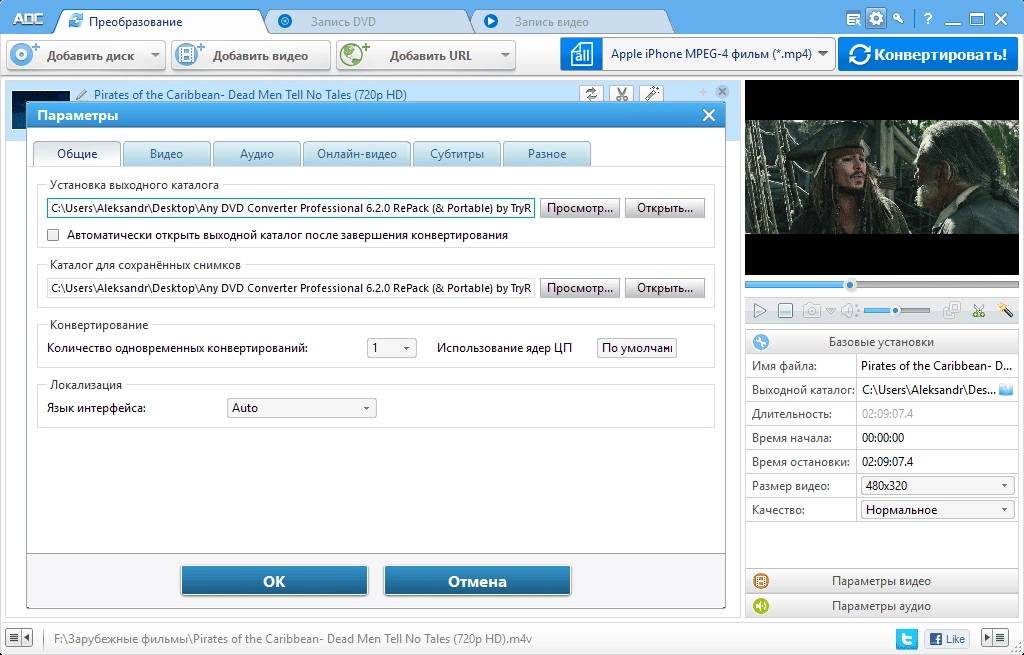
Task: Switch to the Аудио settings tab
Action: [x=257, y=154]
